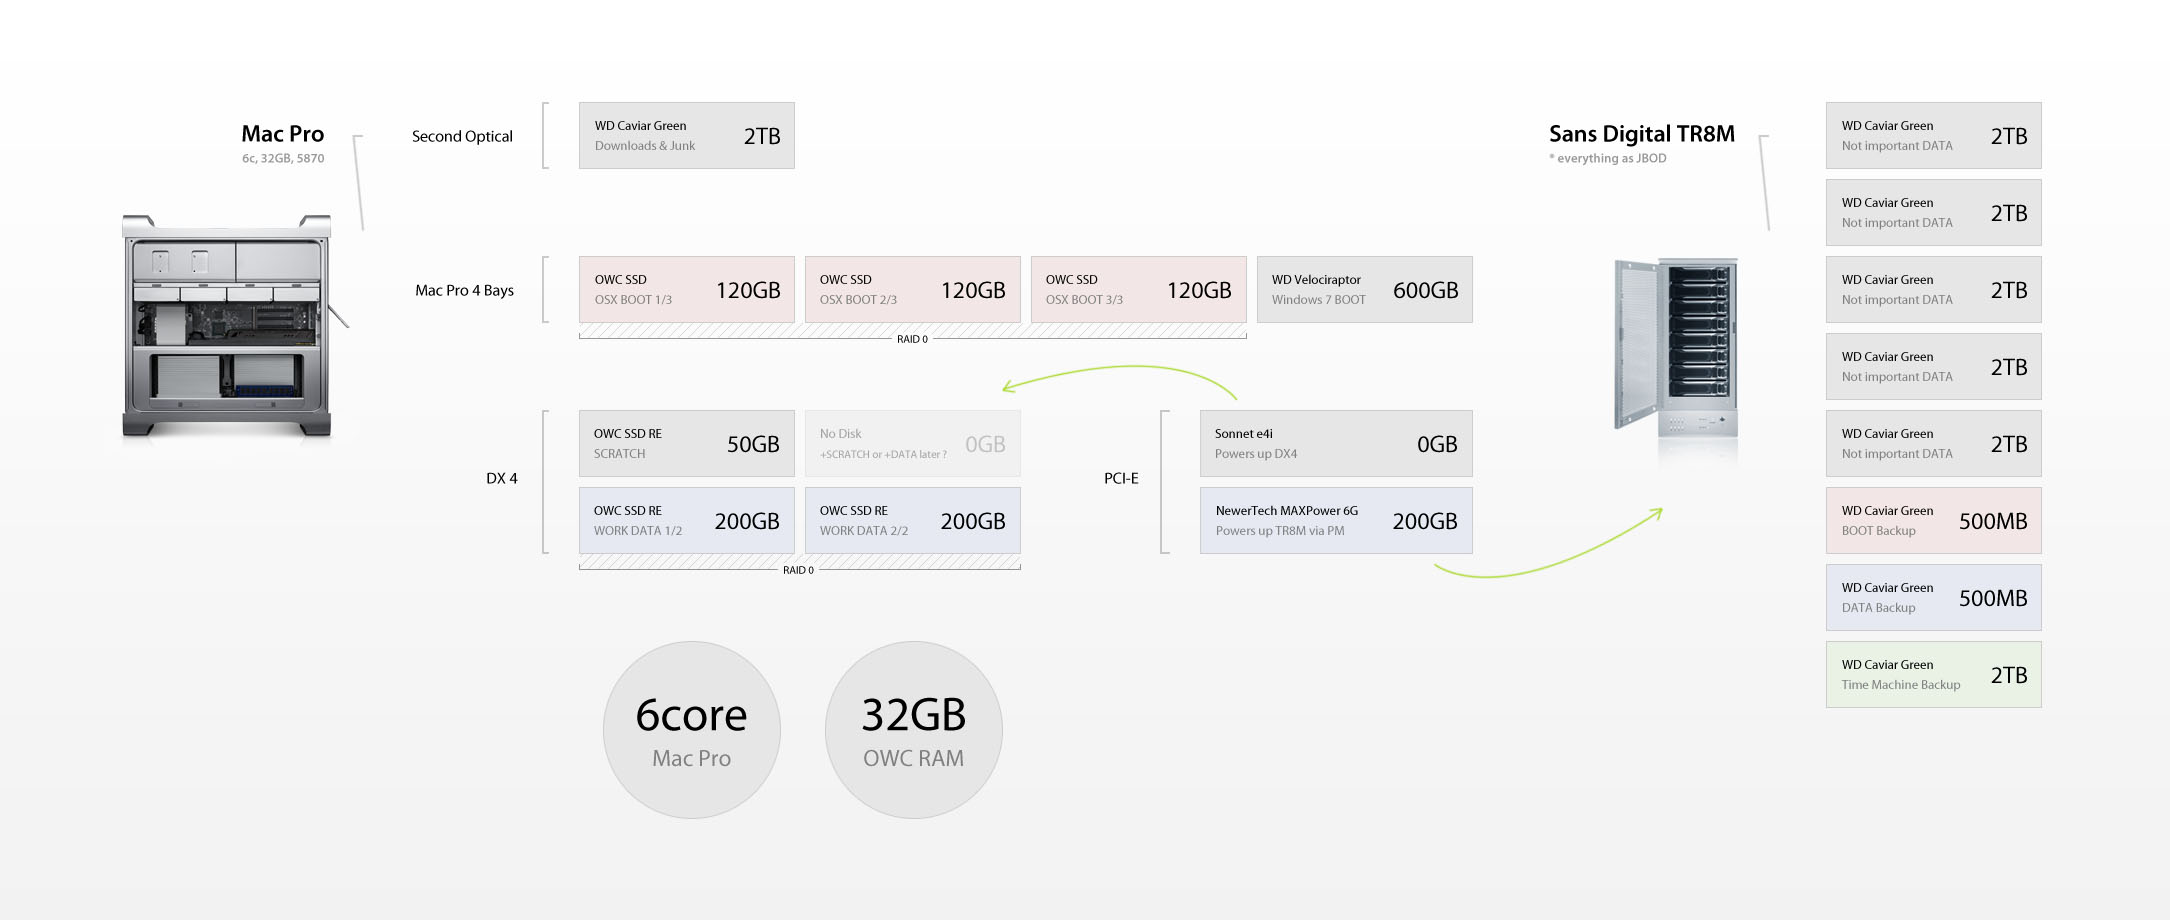Viewport: 2170px width, 920px height.
Task: Click the 6core Mac Pro circle badge
Action: pos(692,730)
